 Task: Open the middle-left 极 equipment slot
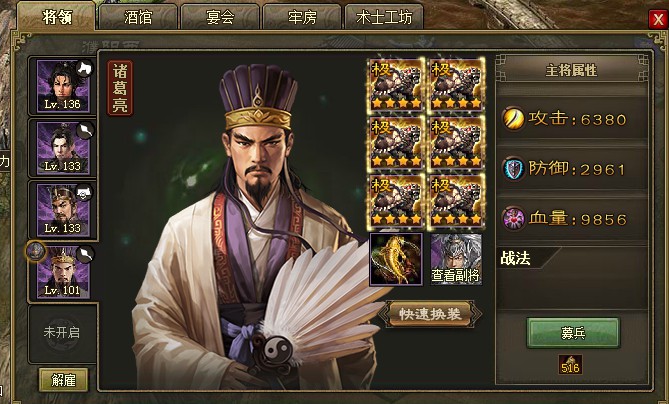396,142
